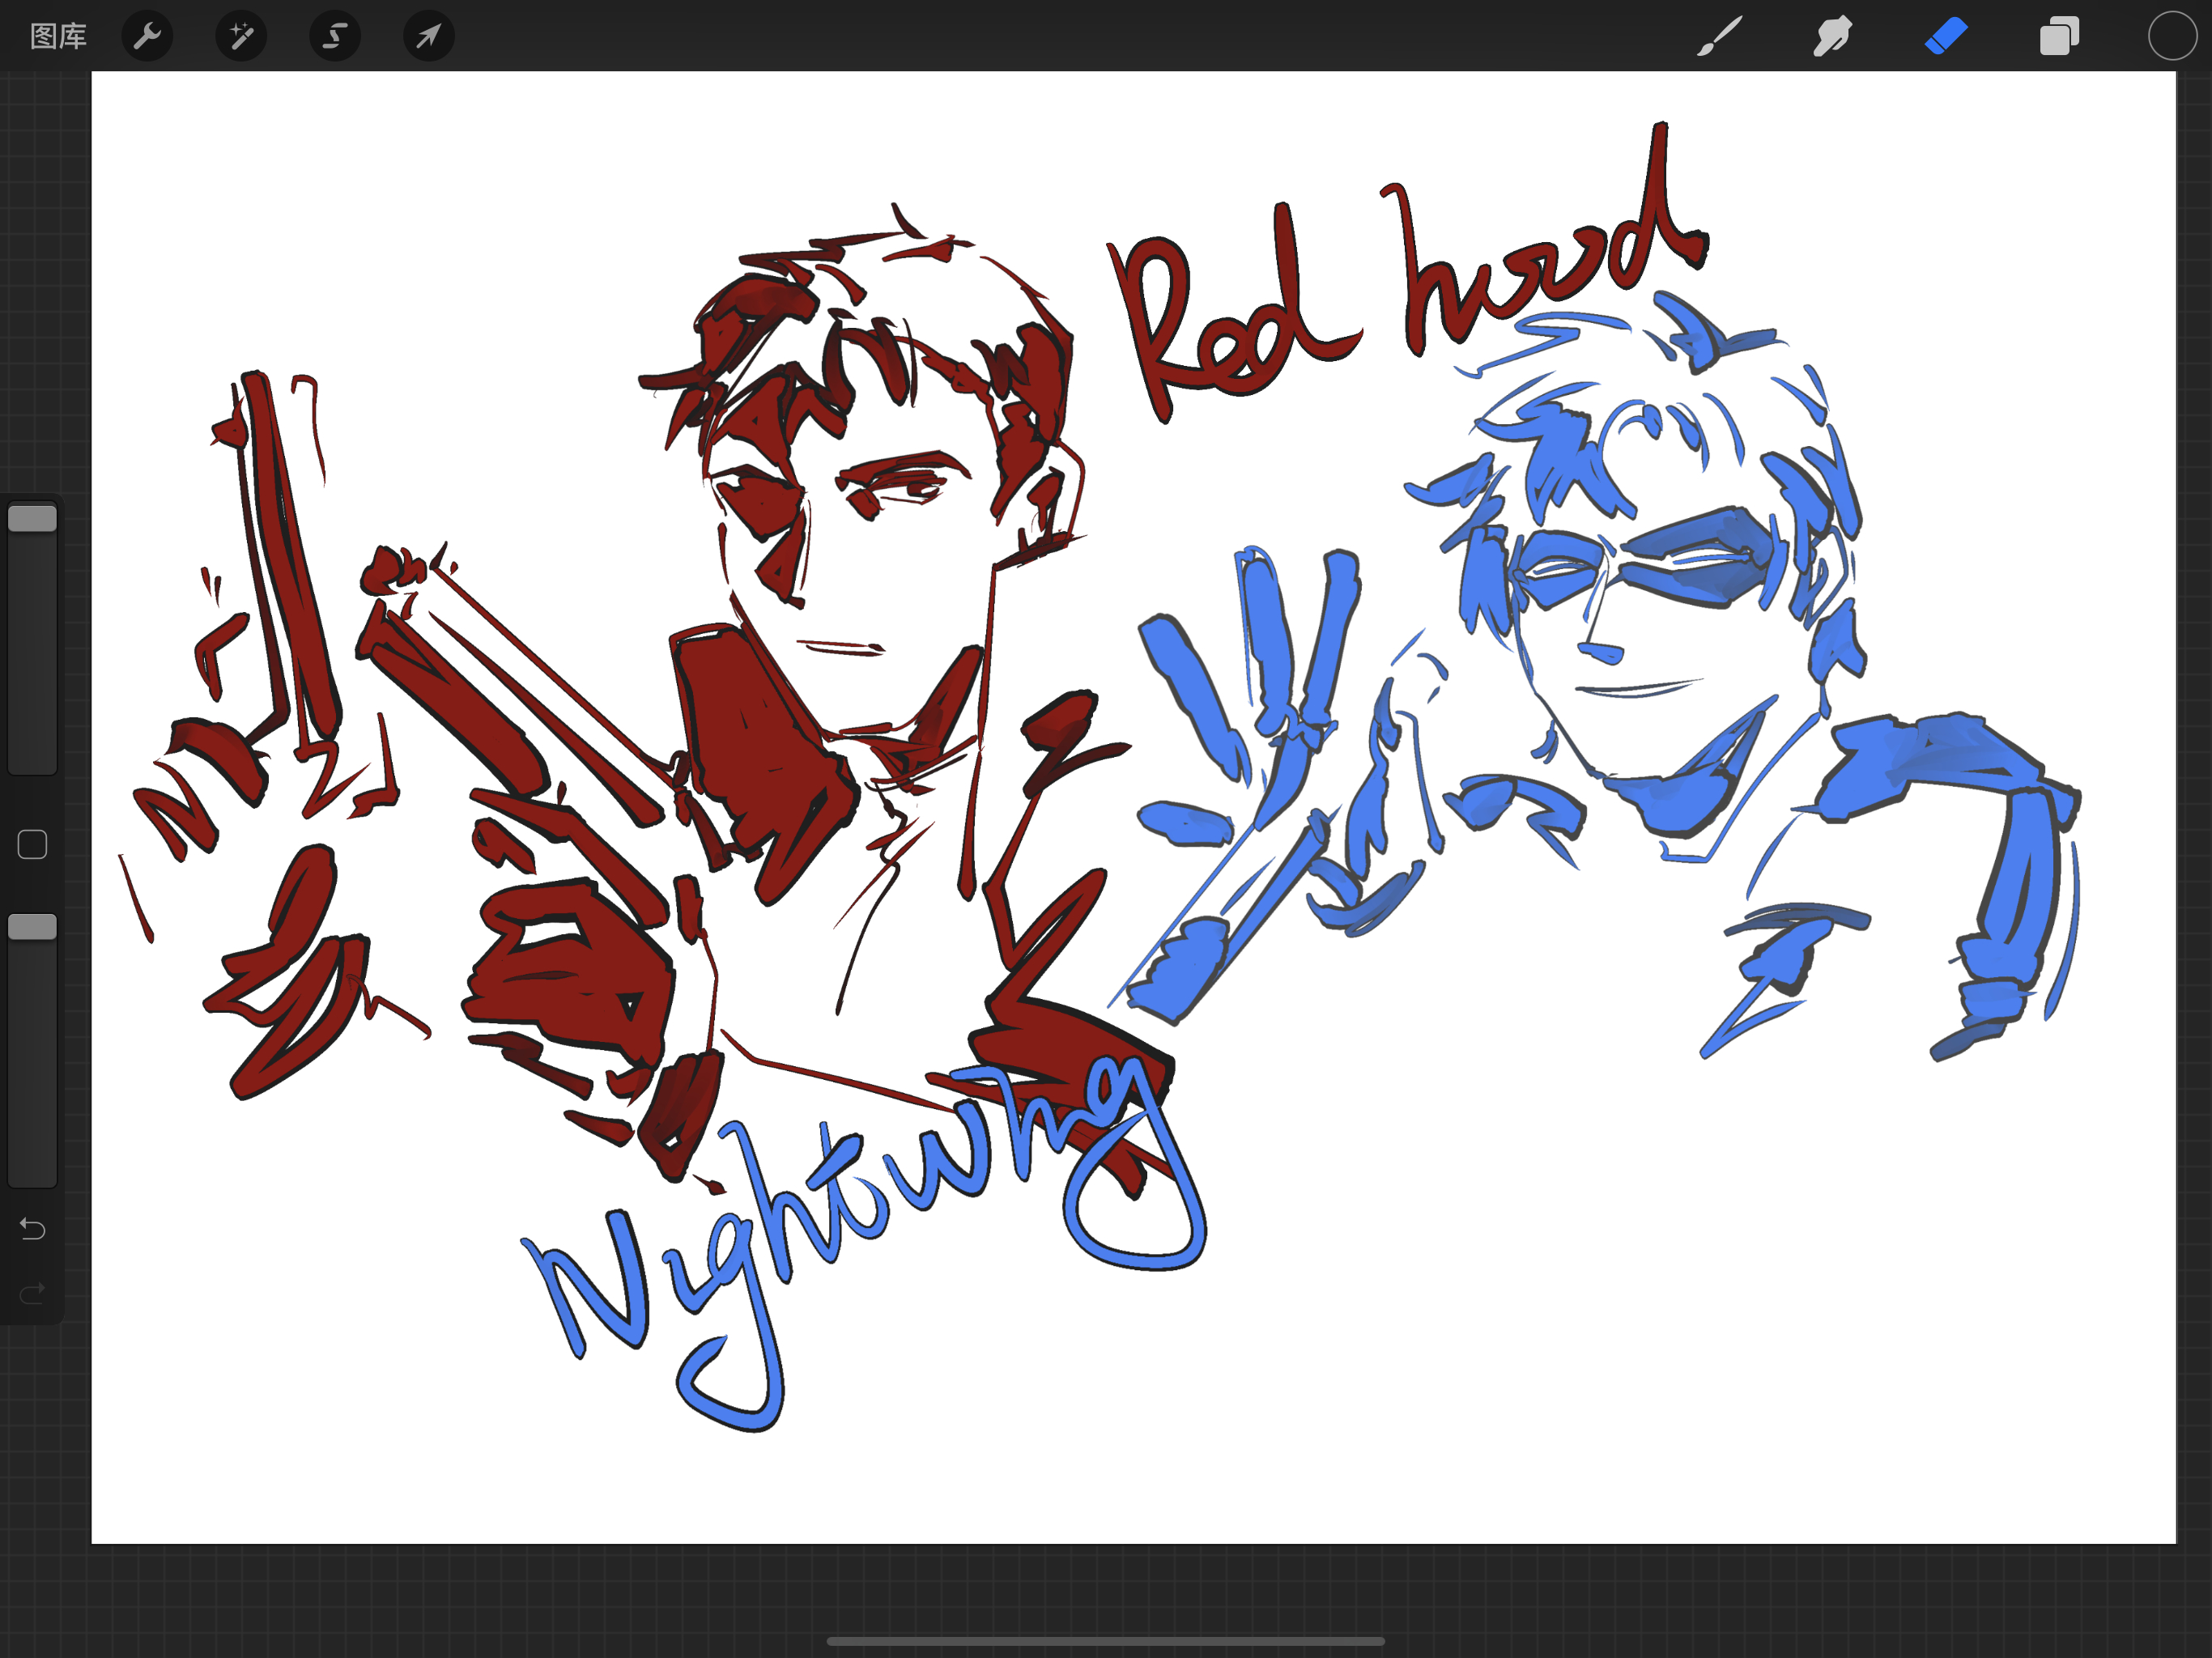Viewport: 2212px width, 1658px height.
Task: Open the Actions wrench menu
Action: (147, 37)
